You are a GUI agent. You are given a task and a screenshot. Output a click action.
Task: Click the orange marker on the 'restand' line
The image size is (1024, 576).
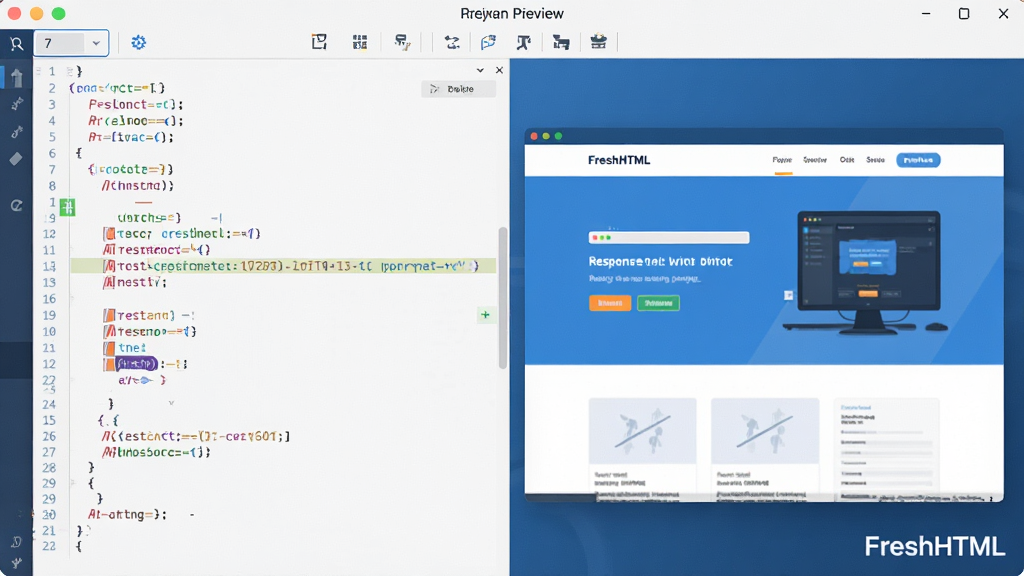point(110,315)
